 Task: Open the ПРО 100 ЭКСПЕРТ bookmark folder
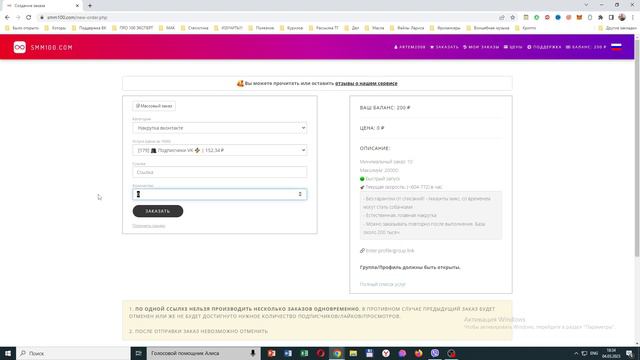tap(133, 28)
